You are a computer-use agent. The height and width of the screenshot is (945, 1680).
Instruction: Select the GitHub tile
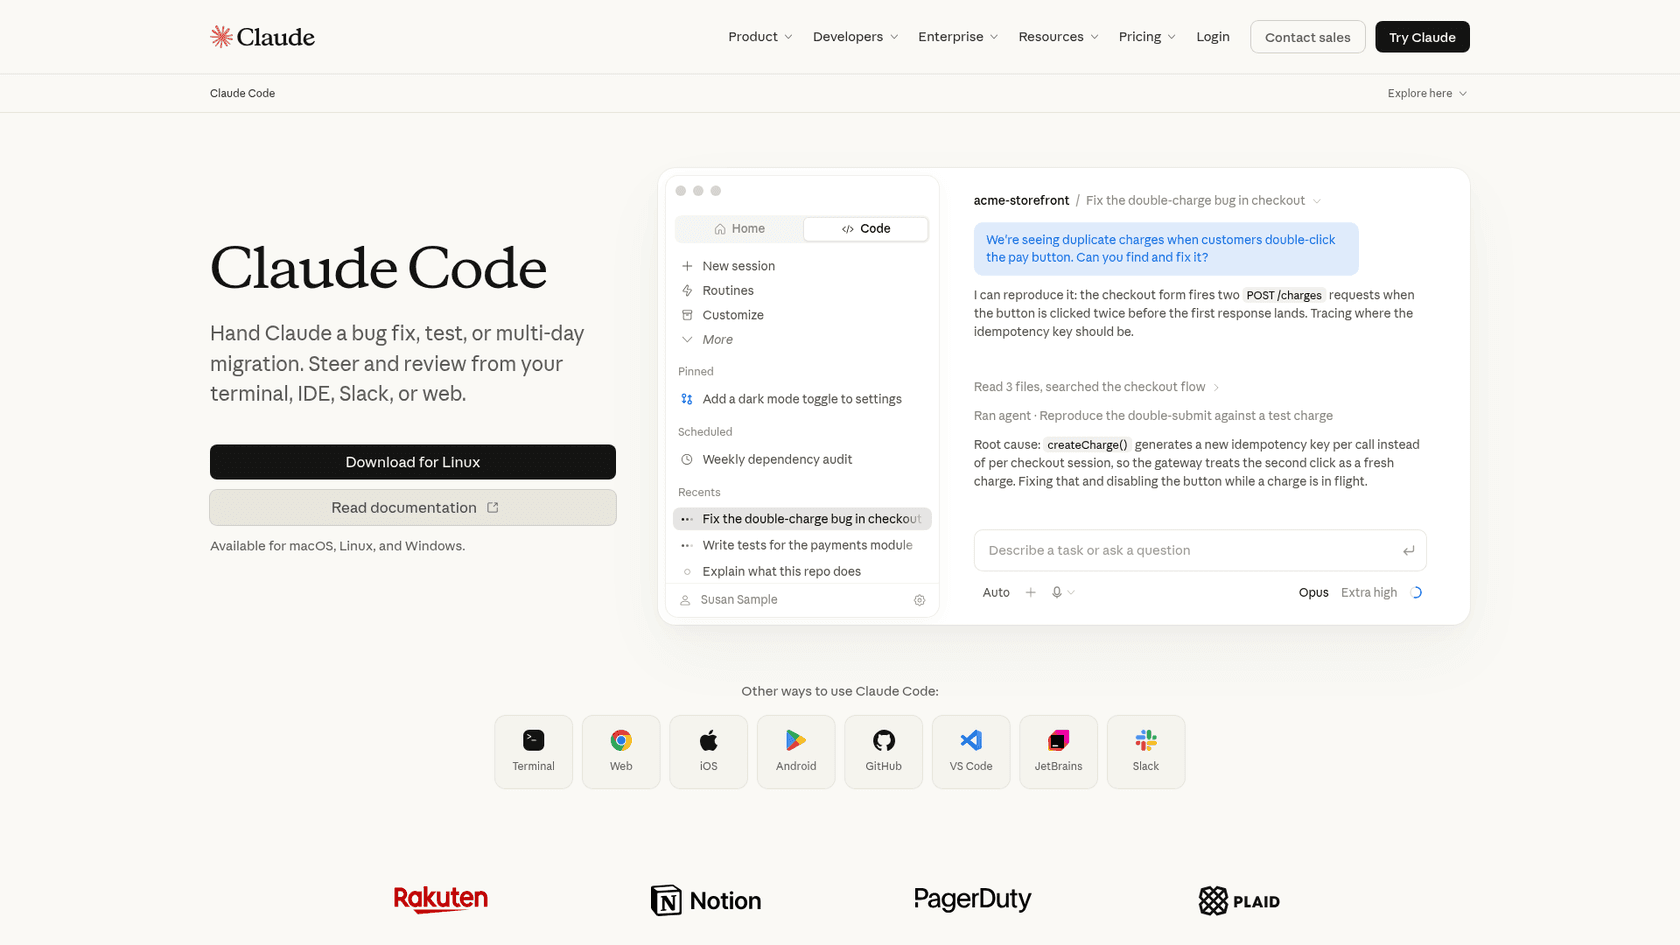884,752
